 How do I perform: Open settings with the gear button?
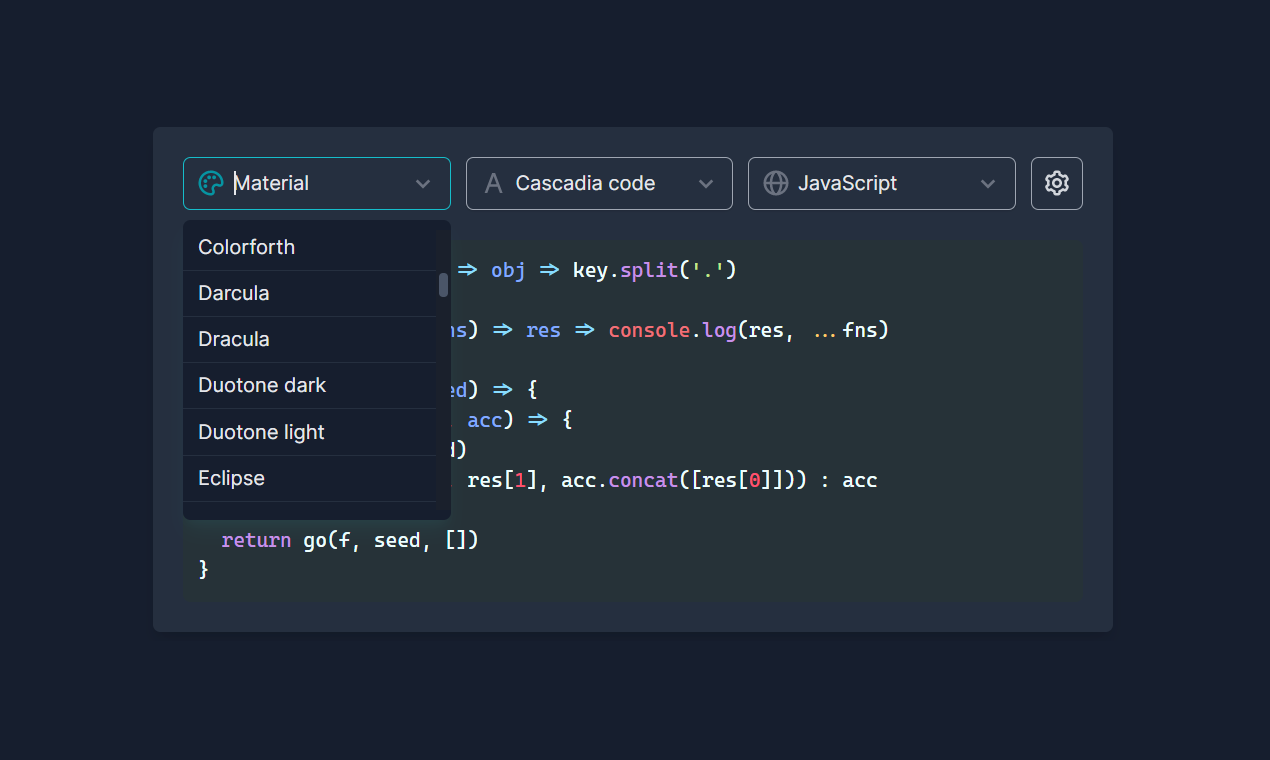tap(1056, 183)
